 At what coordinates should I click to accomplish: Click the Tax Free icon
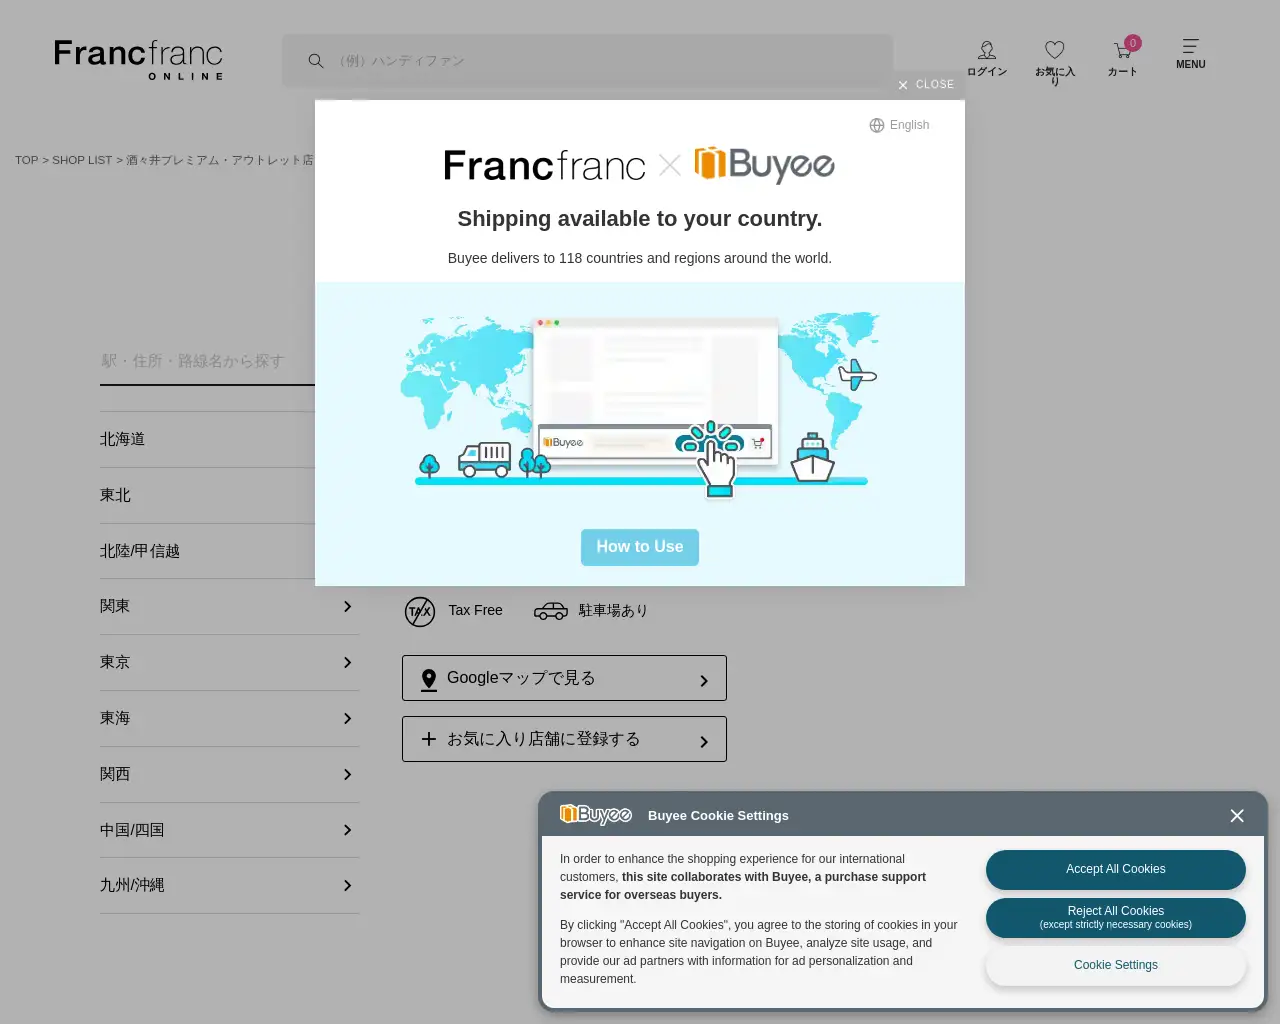(420, 611)
